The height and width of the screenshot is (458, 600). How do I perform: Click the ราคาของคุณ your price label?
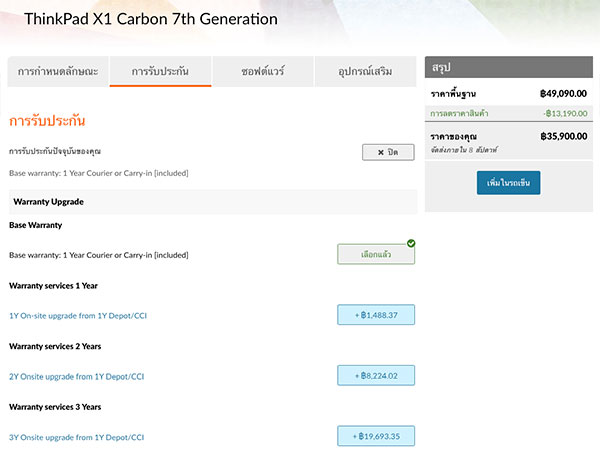454,137
